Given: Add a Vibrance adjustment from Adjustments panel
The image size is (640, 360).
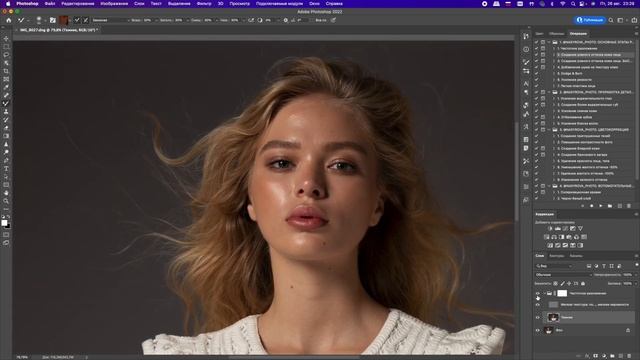Looking at the screenshot, I should coord(580,229).
